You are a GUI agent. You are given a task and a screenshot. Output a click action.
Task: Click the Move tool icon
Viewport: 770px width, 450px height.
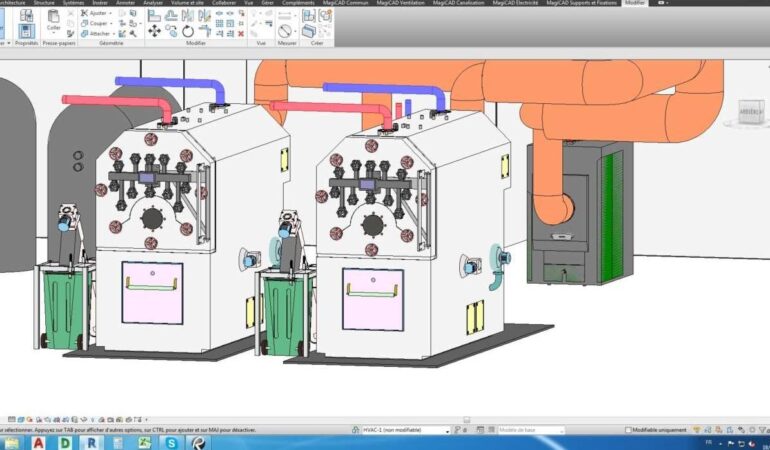(154, 32)
